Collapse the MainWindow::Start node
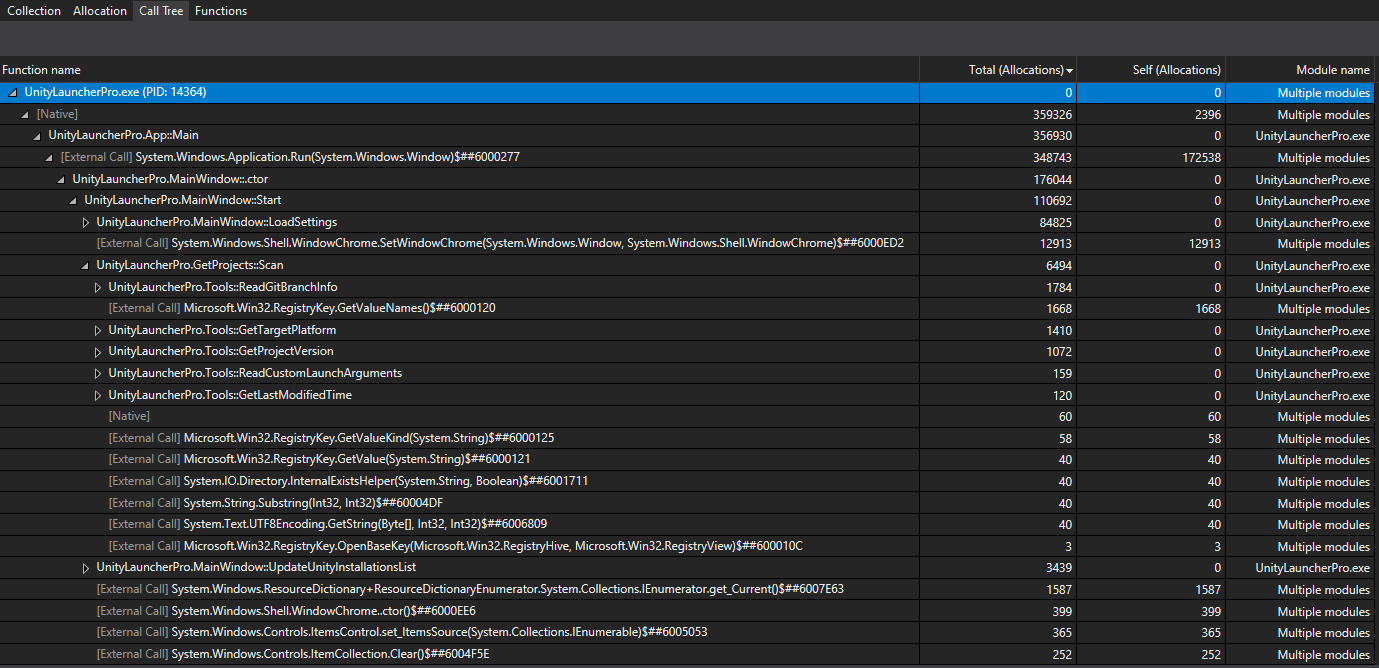Image resolution: width=1379 pixels, height=668 pixels. point(74,201)
